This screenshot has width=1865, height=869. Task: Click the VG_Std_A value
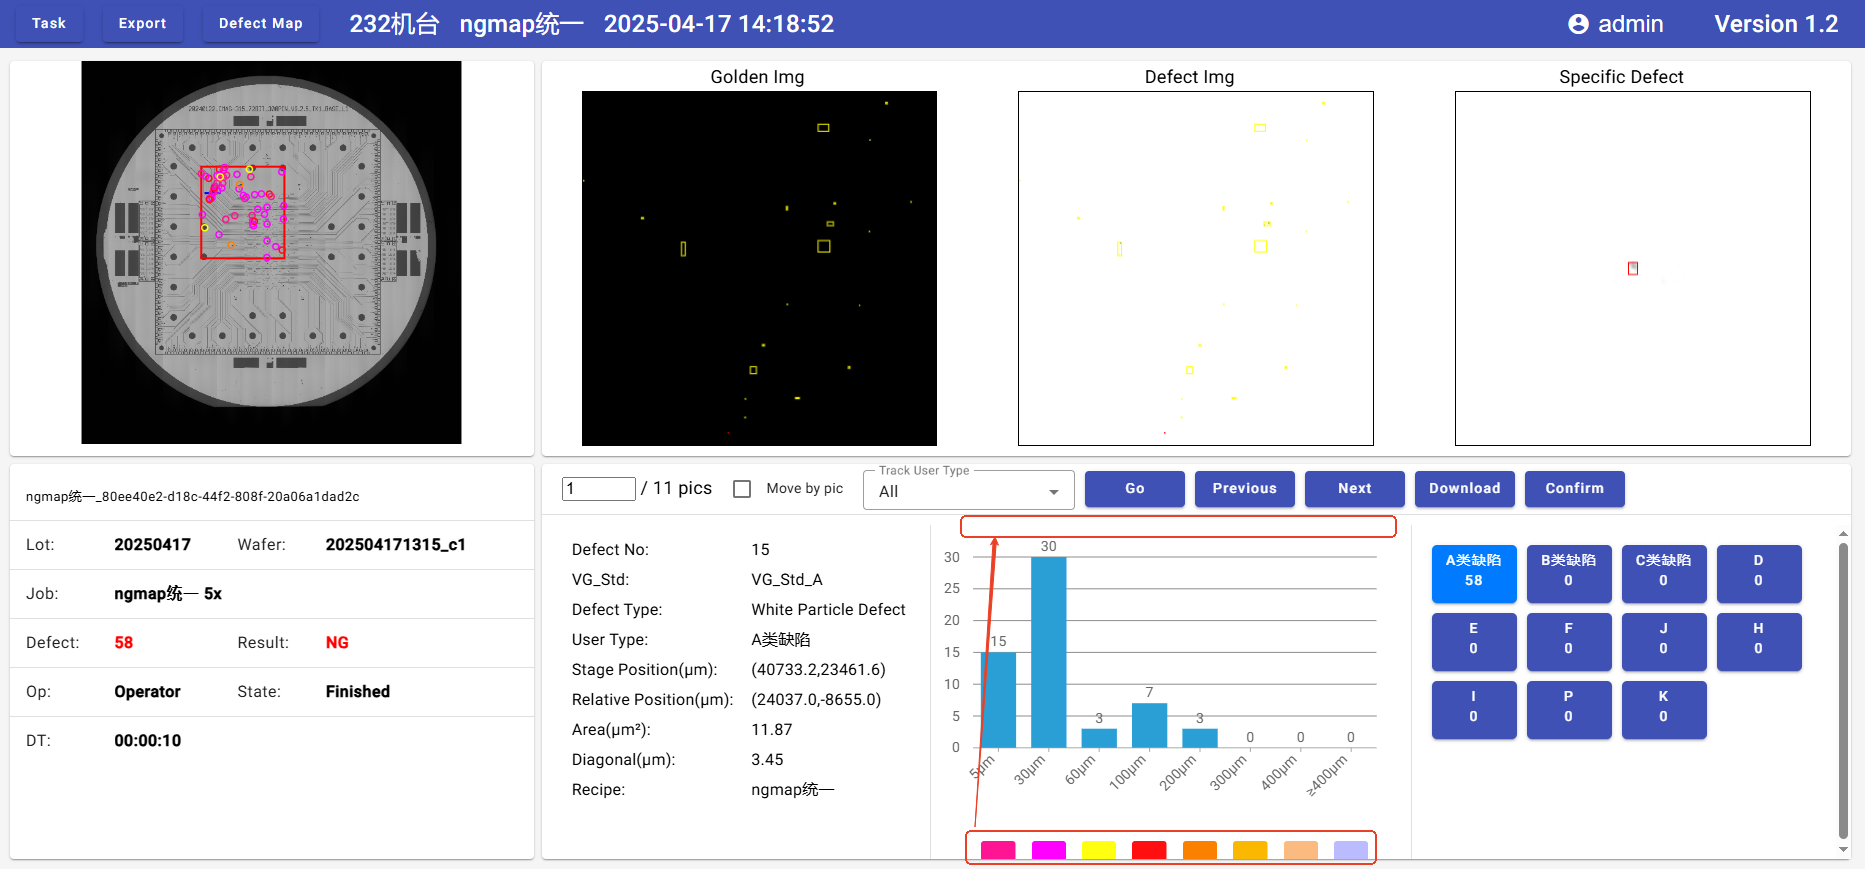tap(787, 579)
